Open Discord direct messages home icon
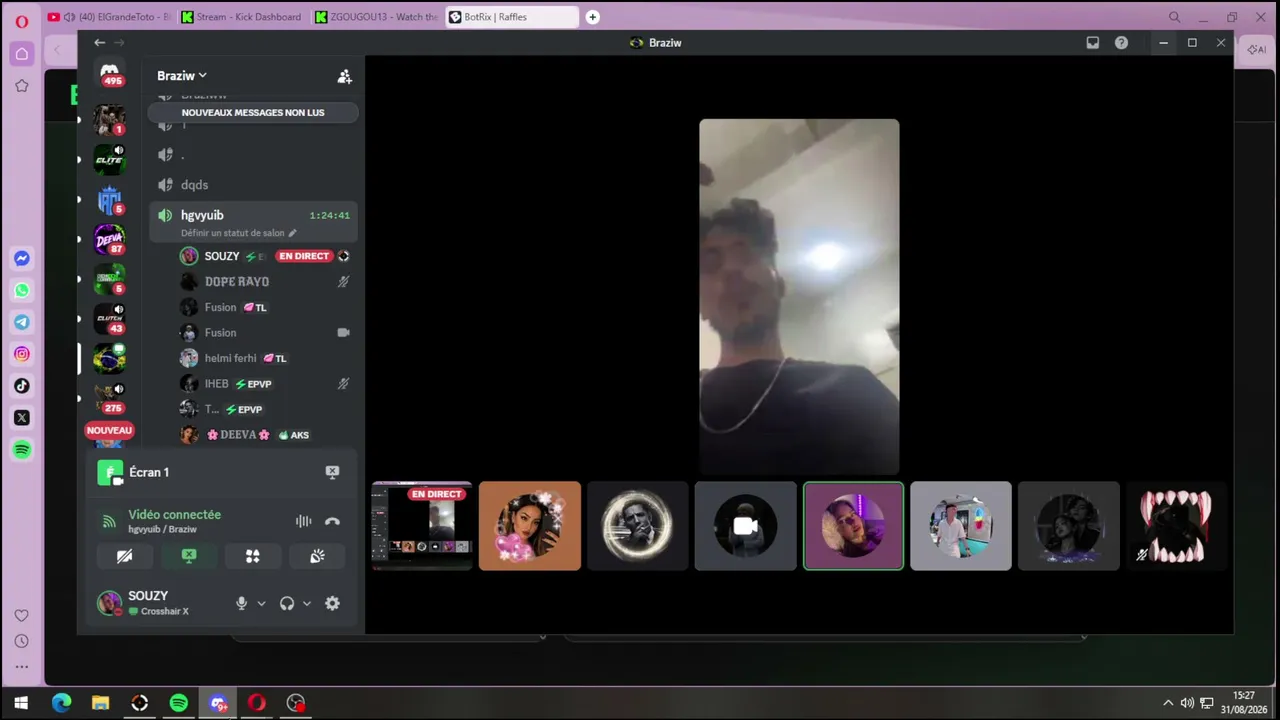Image resolution: width=1280 pixels, height=720 pixels. [110, 72]
